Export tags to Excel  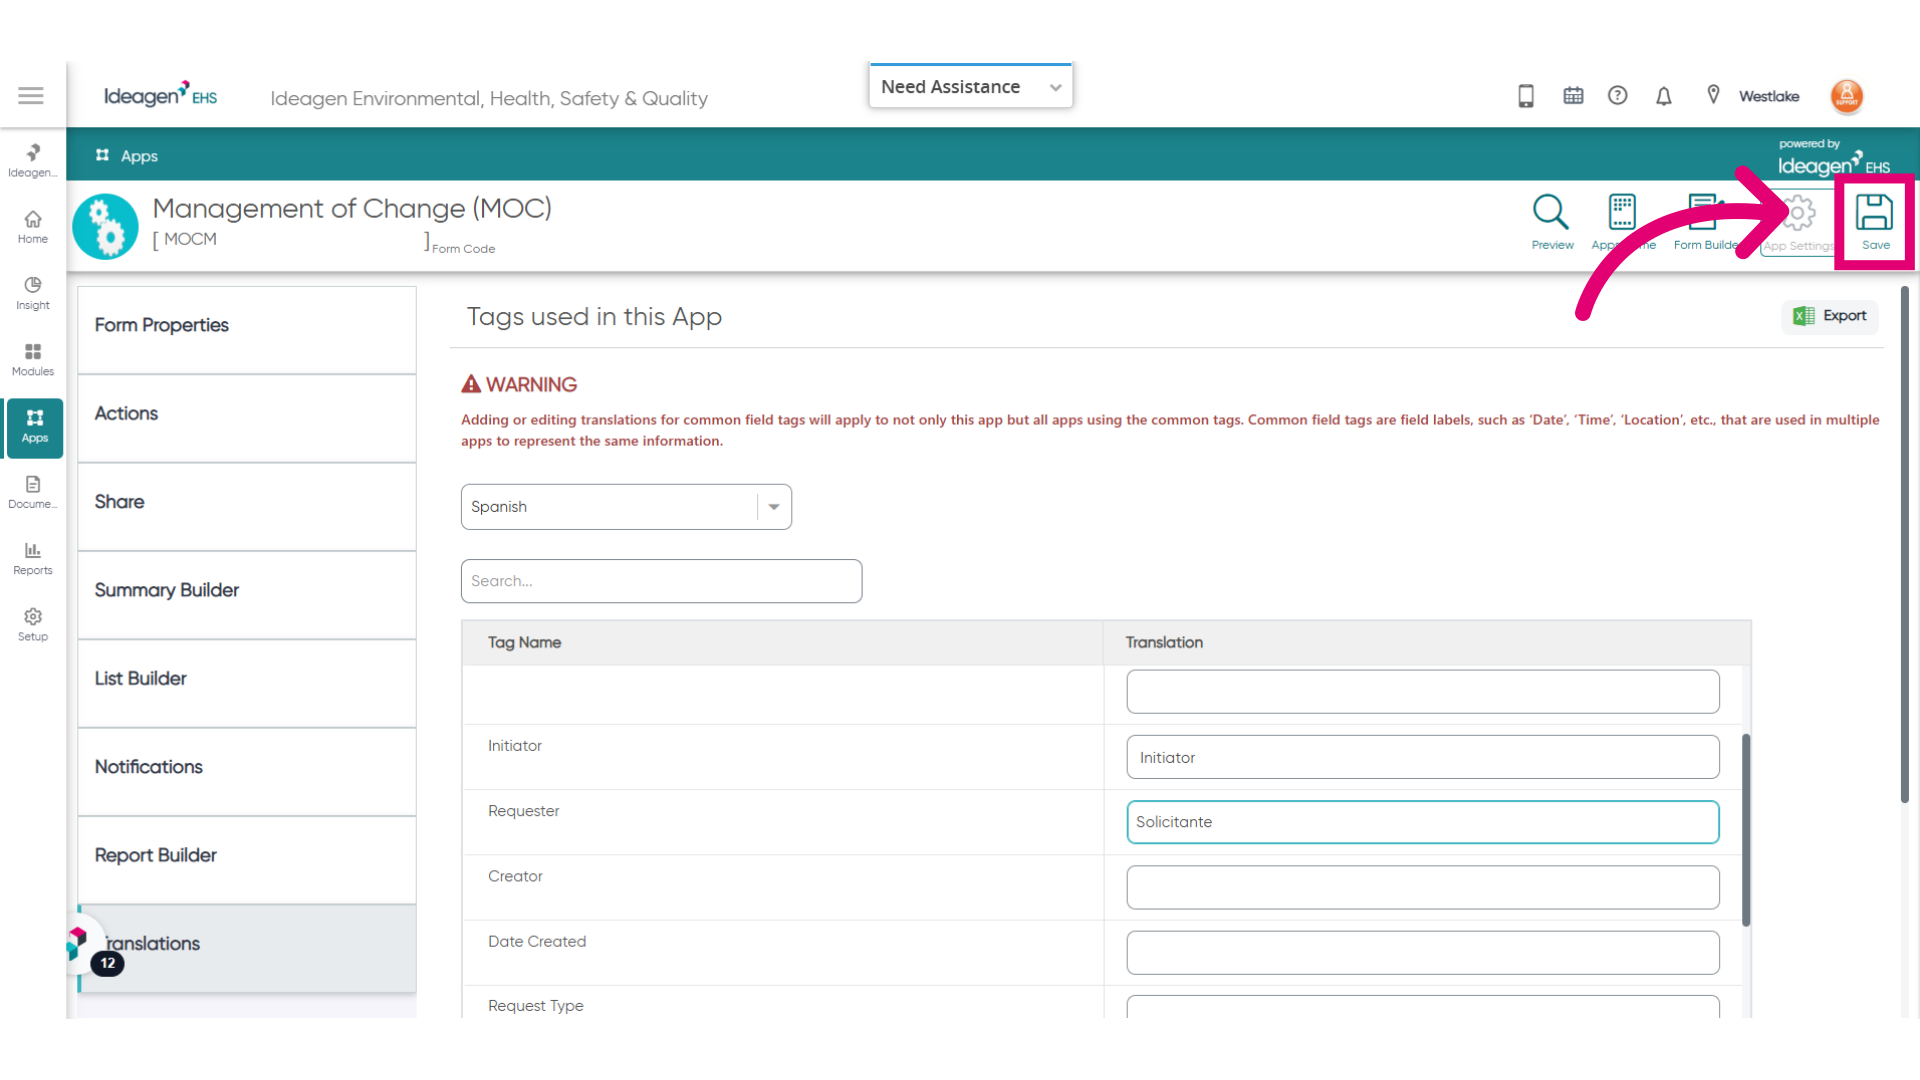(1830, 316)
